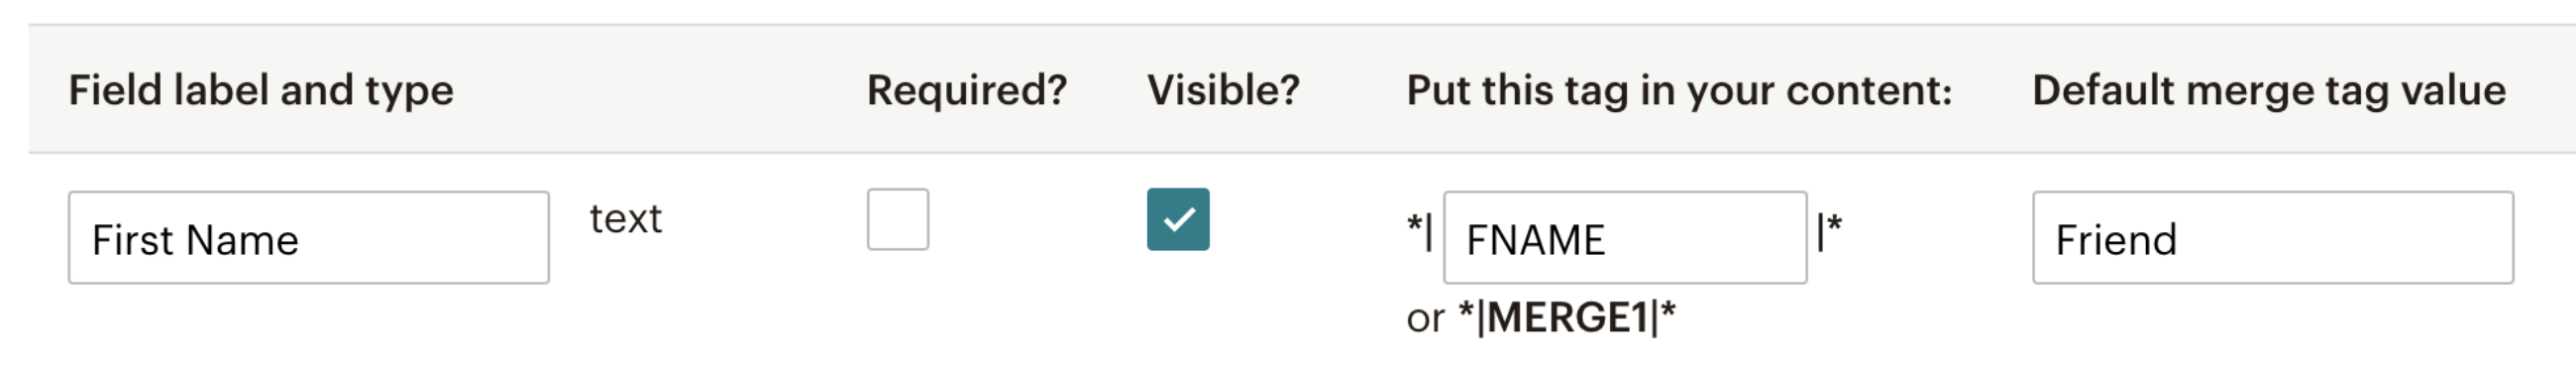Click the "Visible?" column header
This screenshot has height=376, width=2576.
click(1222, 90)
